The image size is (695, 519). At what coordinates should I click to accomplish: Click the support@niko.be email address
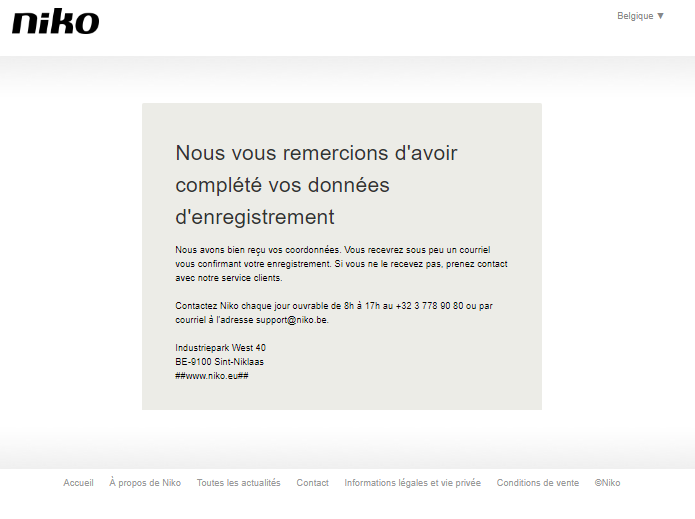pos(292,320)
